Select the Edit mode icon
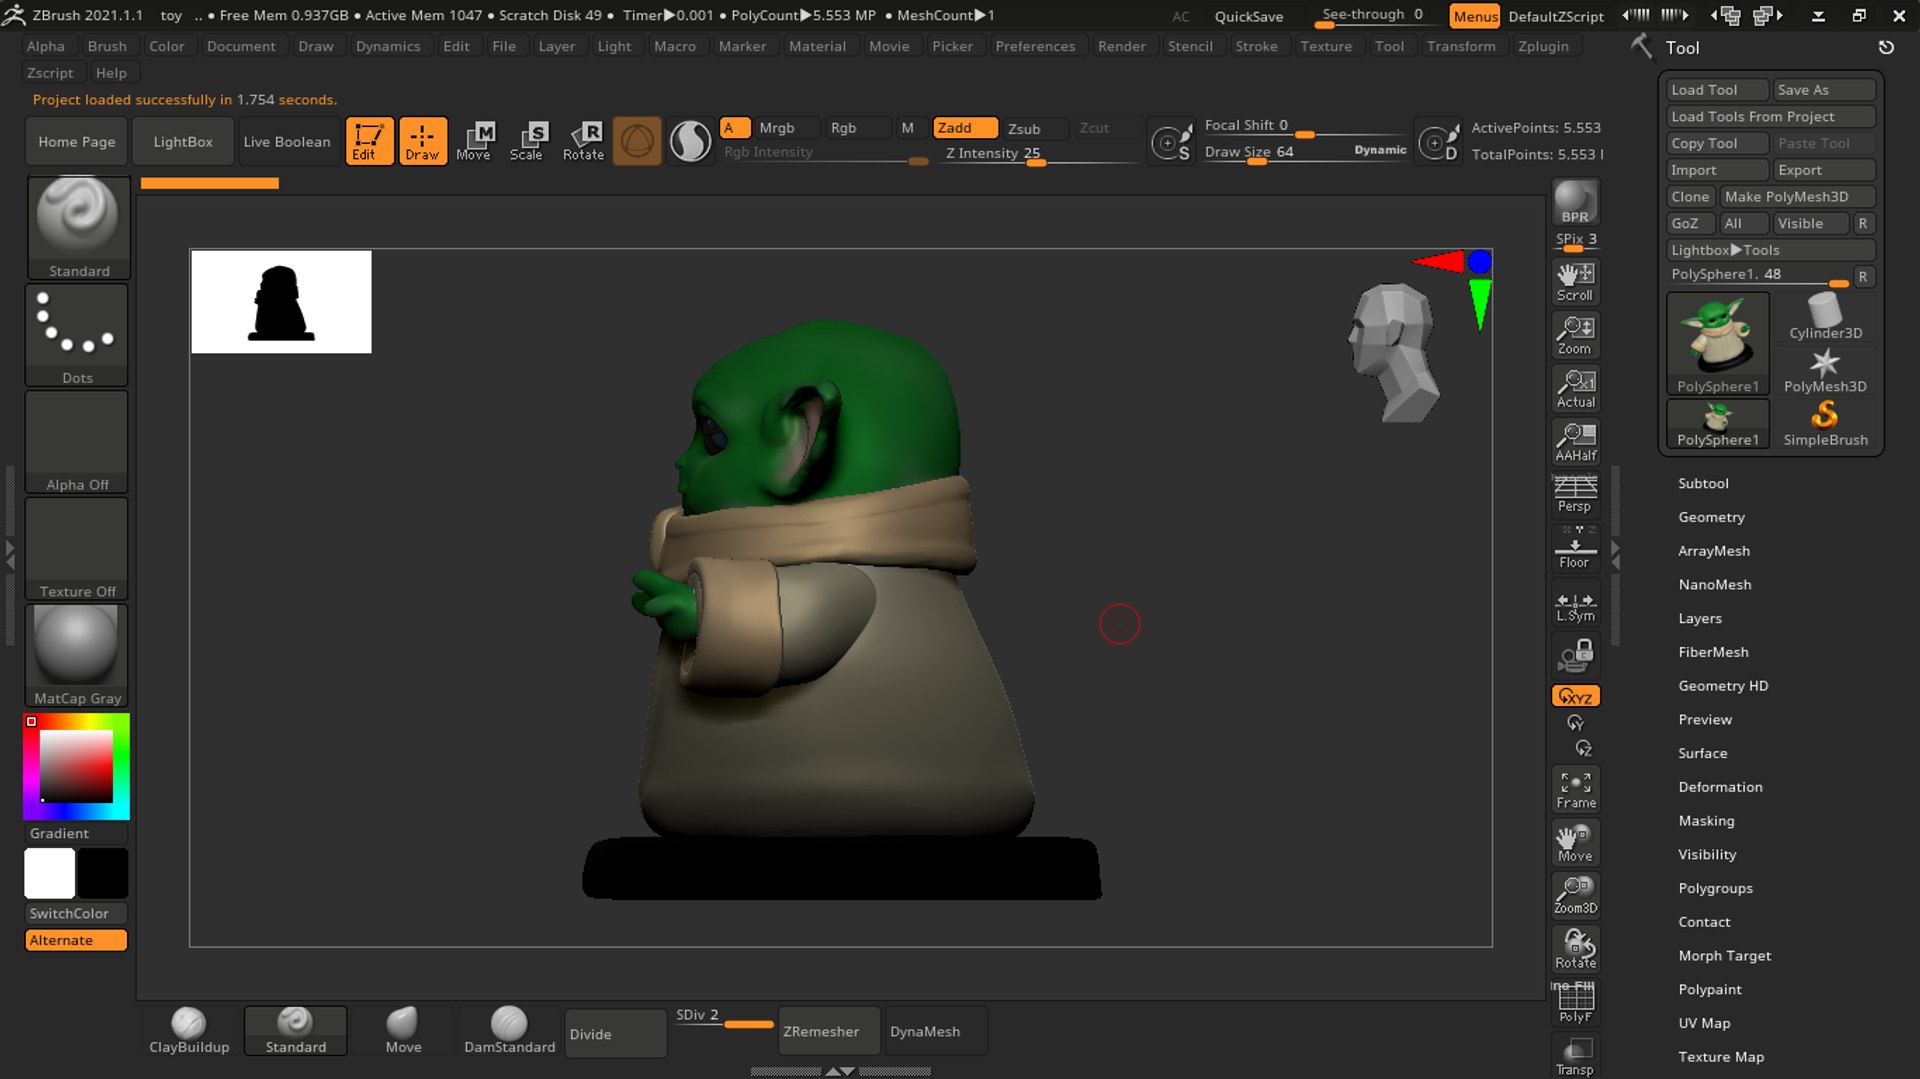1920x1079 pixels. pyautogui.click(x=369, y=141)
